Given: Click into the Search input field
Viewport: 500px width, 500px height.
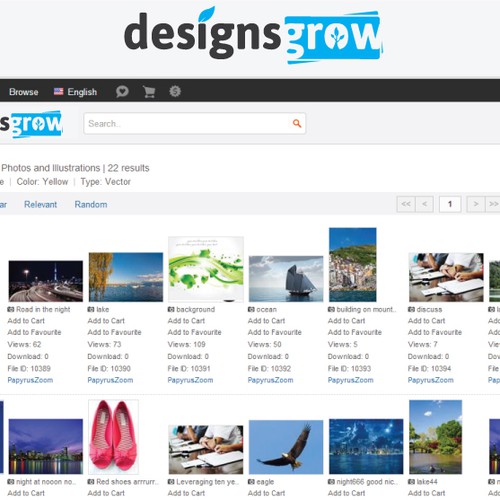Looking at the screenshot, I should [x=187, y=124].
